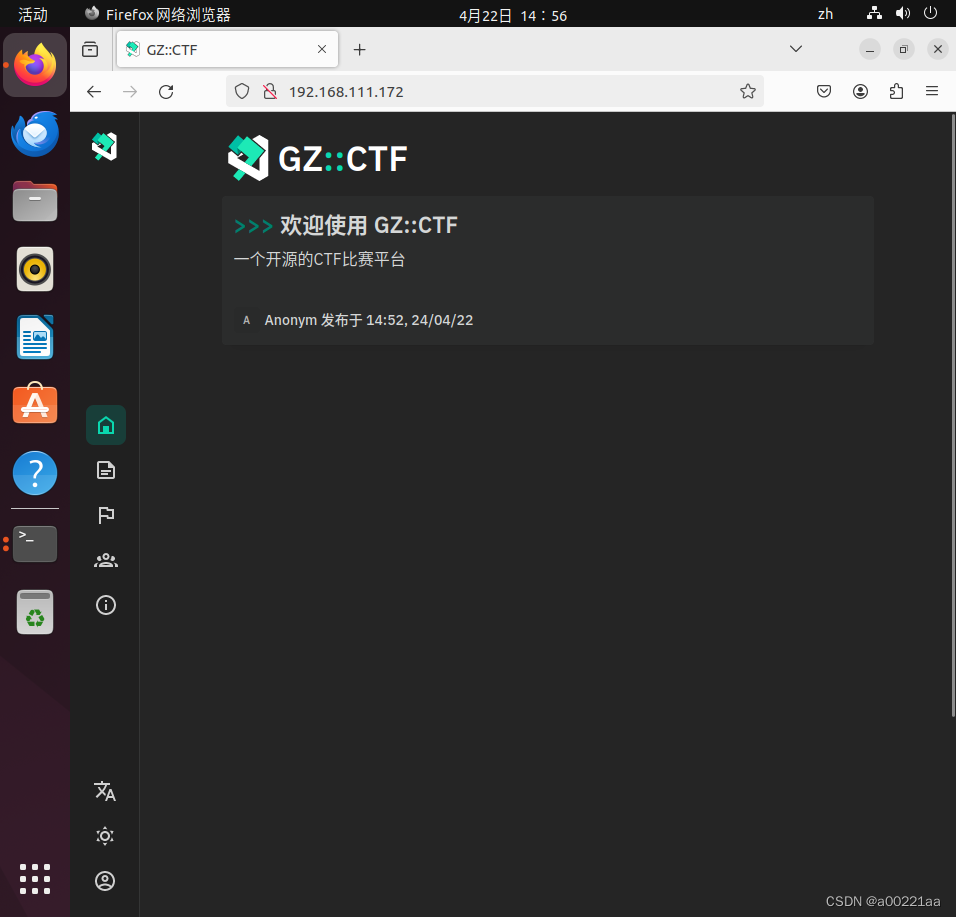Open the About page via the info icon

click(x=105, y=604)
